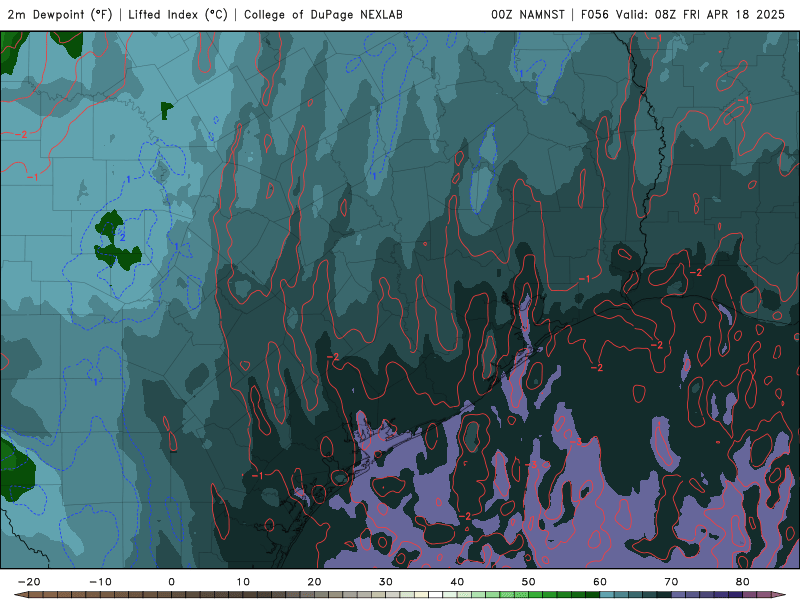
Task: Click the colorbar's left end arrow
Action: coord(21,595)
